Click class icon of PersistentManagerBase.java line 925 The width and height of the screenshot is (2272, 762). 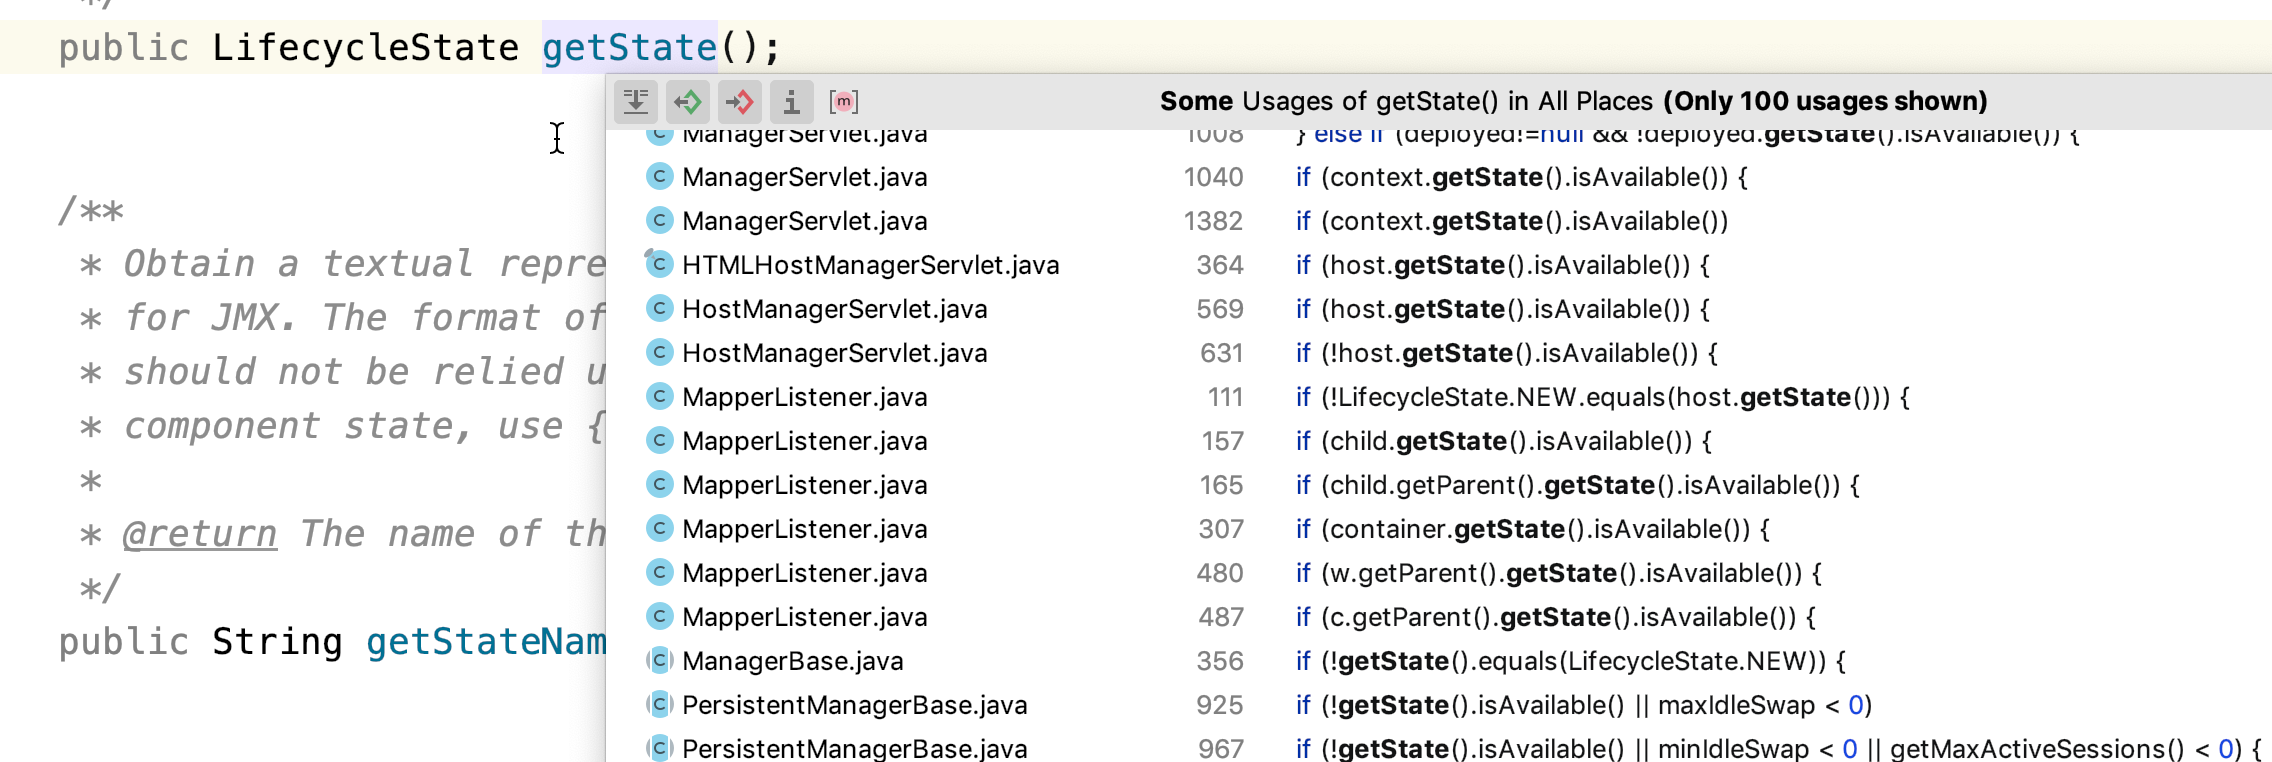[658, 704]
